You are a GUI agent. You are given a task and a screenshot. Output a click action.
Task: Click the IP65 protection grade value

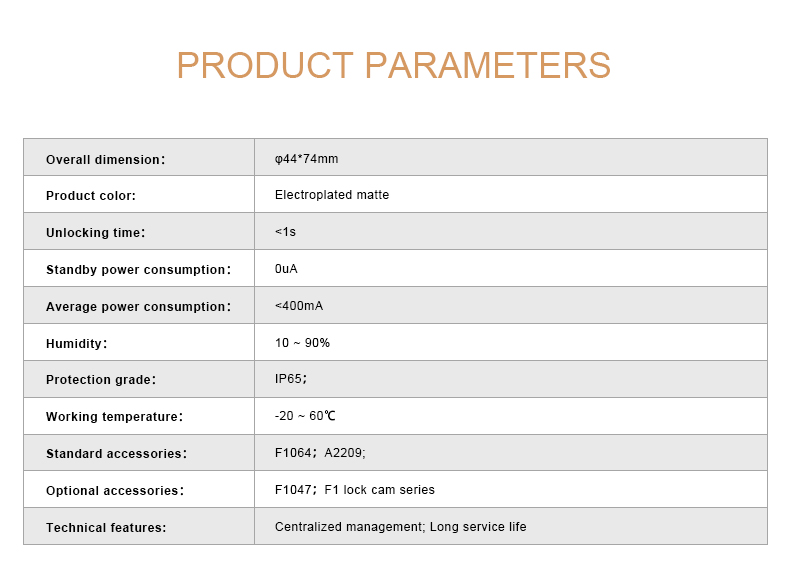point(291,379)
